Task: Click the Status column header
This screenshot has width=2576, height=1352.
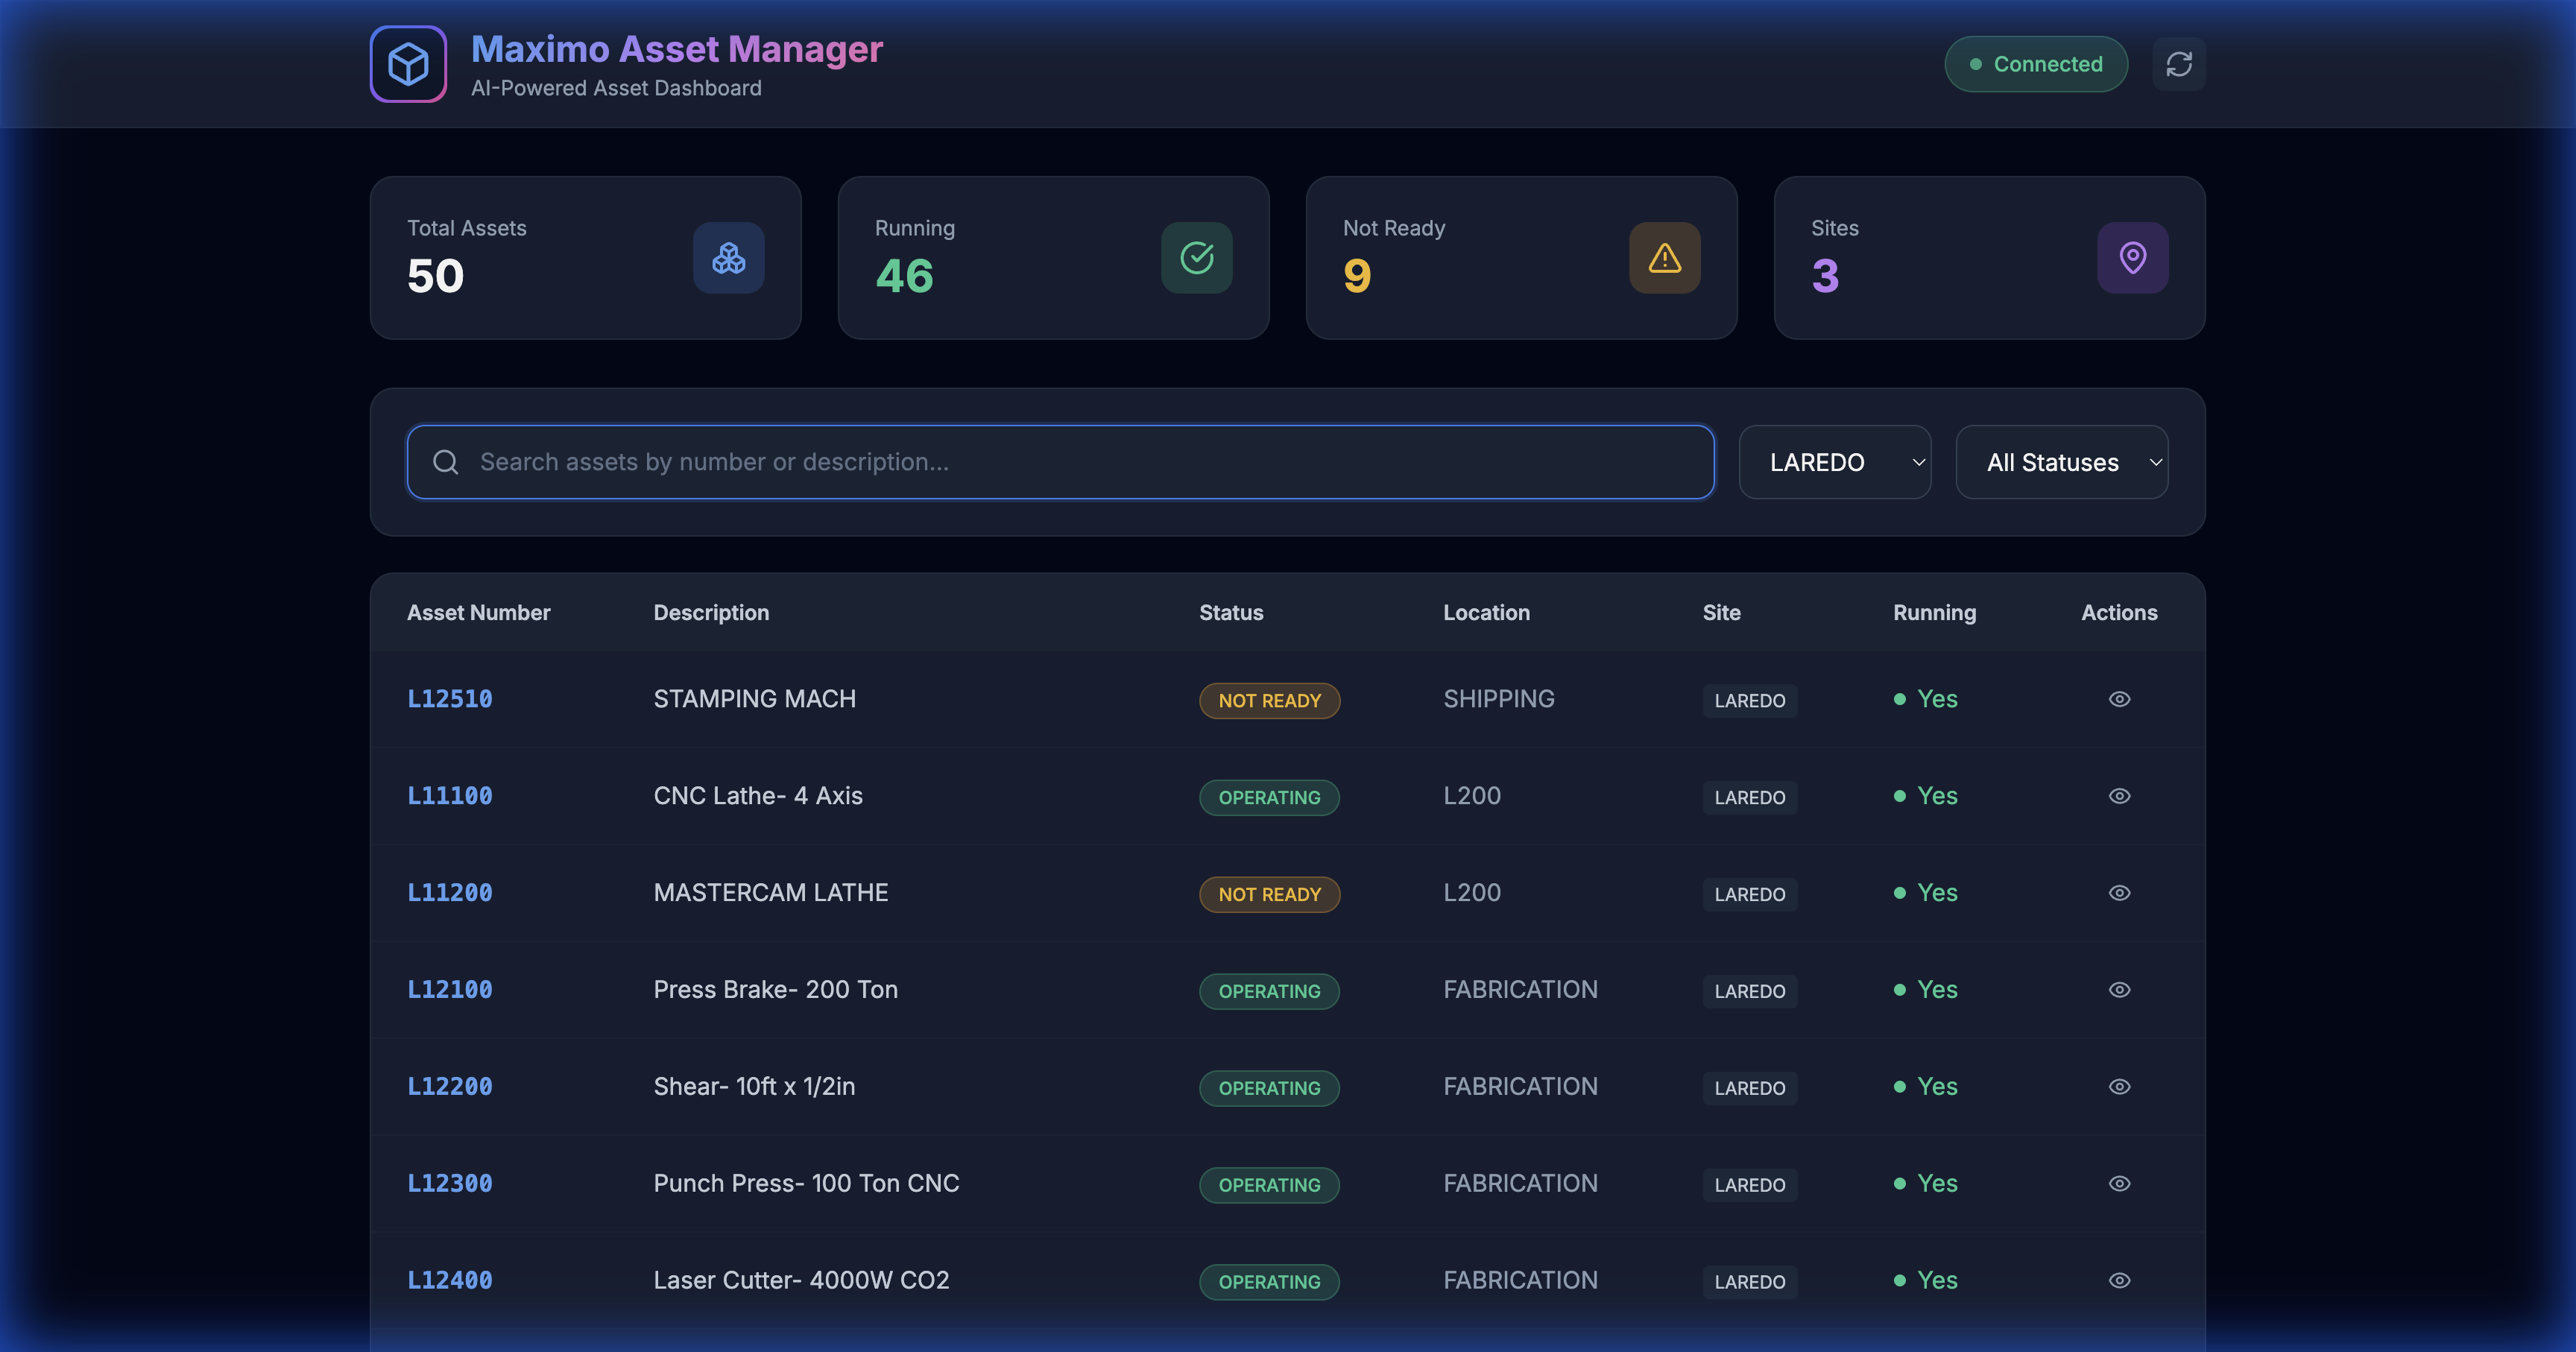Action: pyautogui.click(x=1231, y=613)
